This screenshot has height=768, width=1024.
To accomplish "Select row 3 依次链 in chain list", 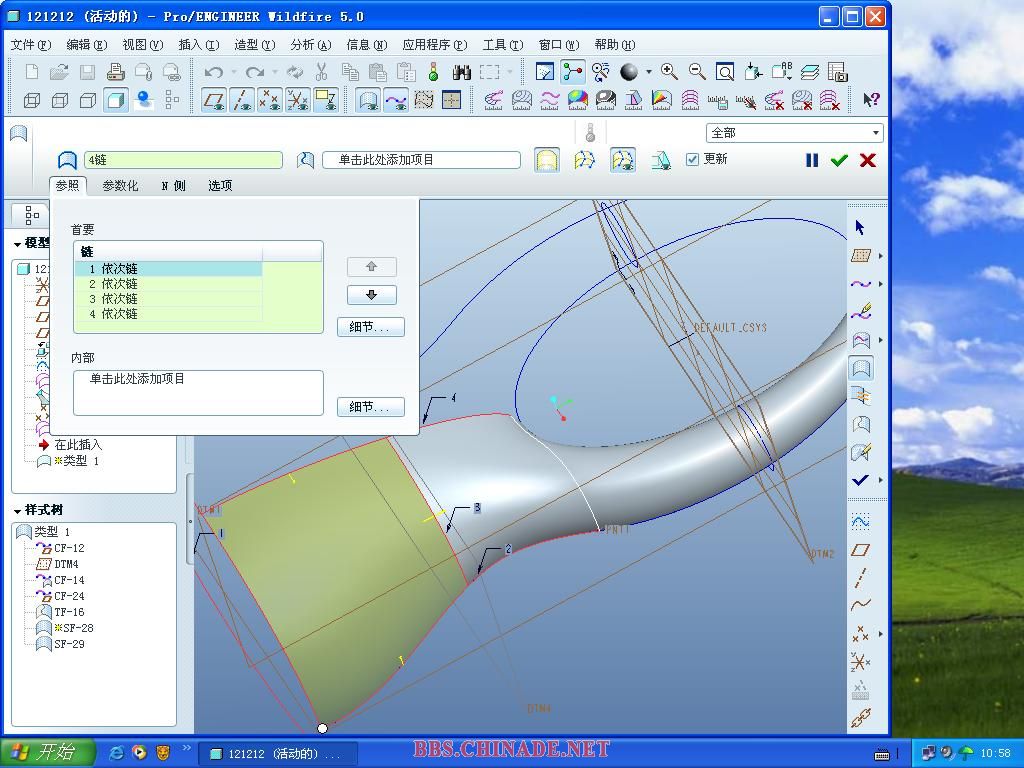I will pyautogui.click(x=168, y=299).
